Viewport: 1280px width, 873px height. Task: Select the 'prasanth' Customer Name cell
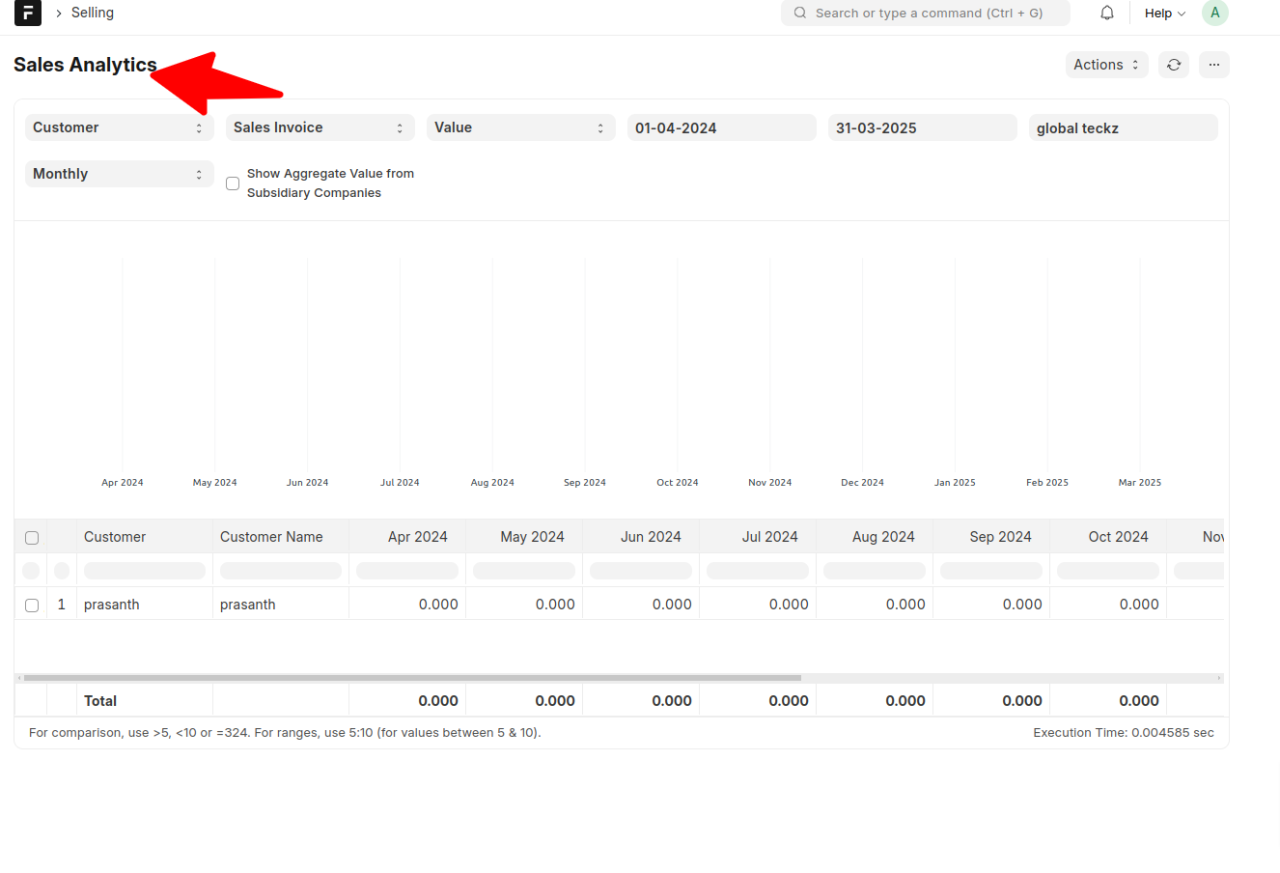pyautogui.click(x=280, y=605)
